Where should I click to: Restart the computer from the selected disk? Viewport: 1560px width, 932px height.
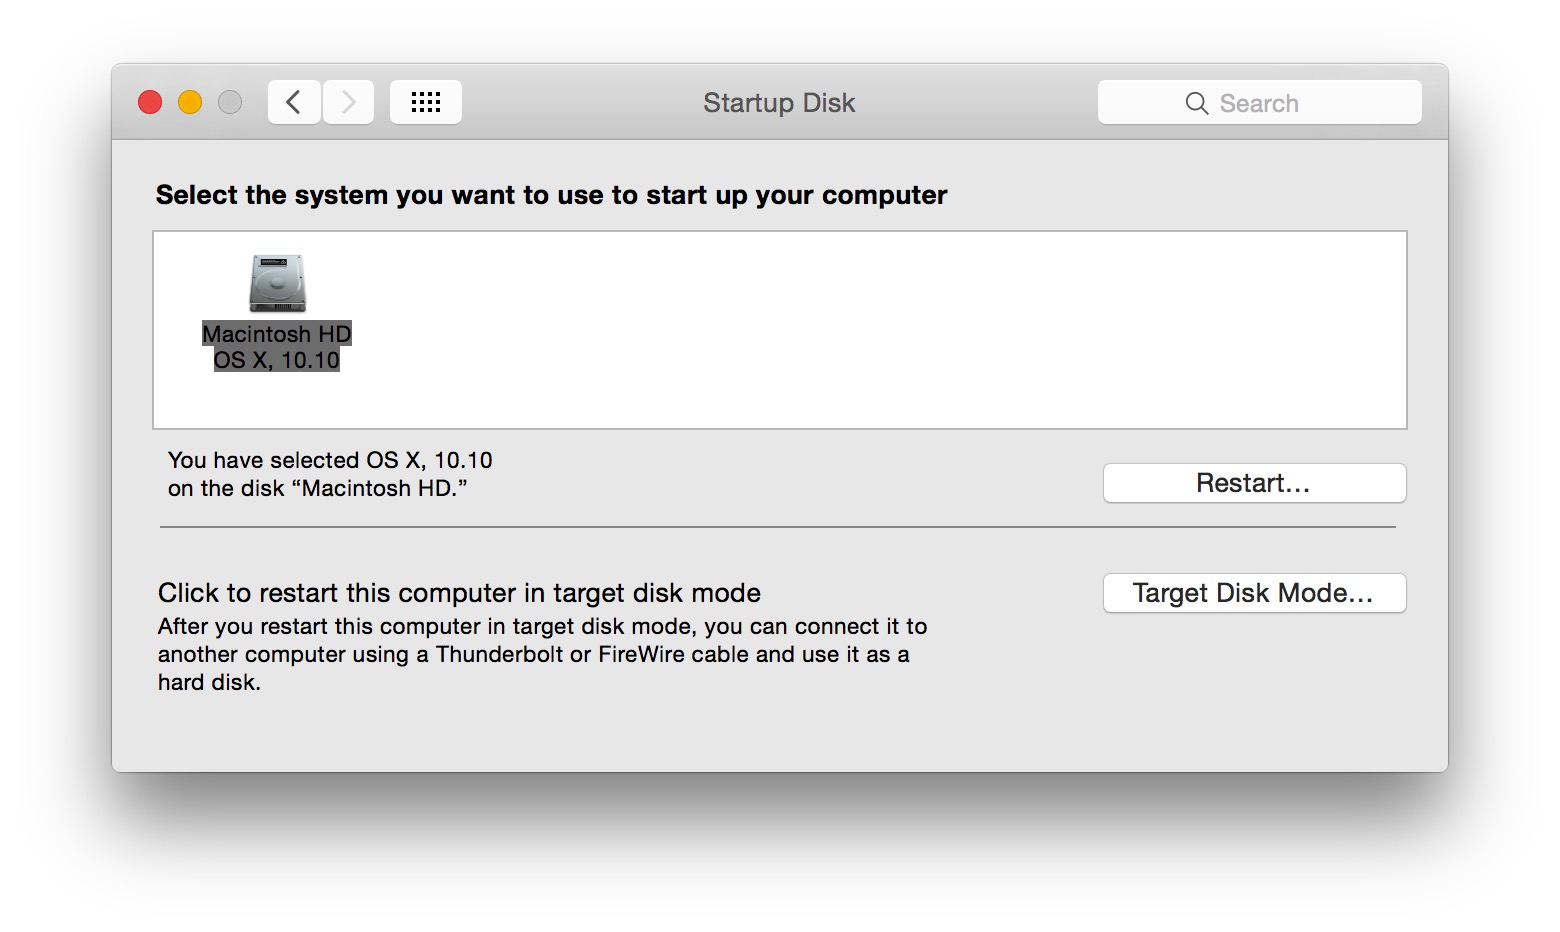(1254, 483)
